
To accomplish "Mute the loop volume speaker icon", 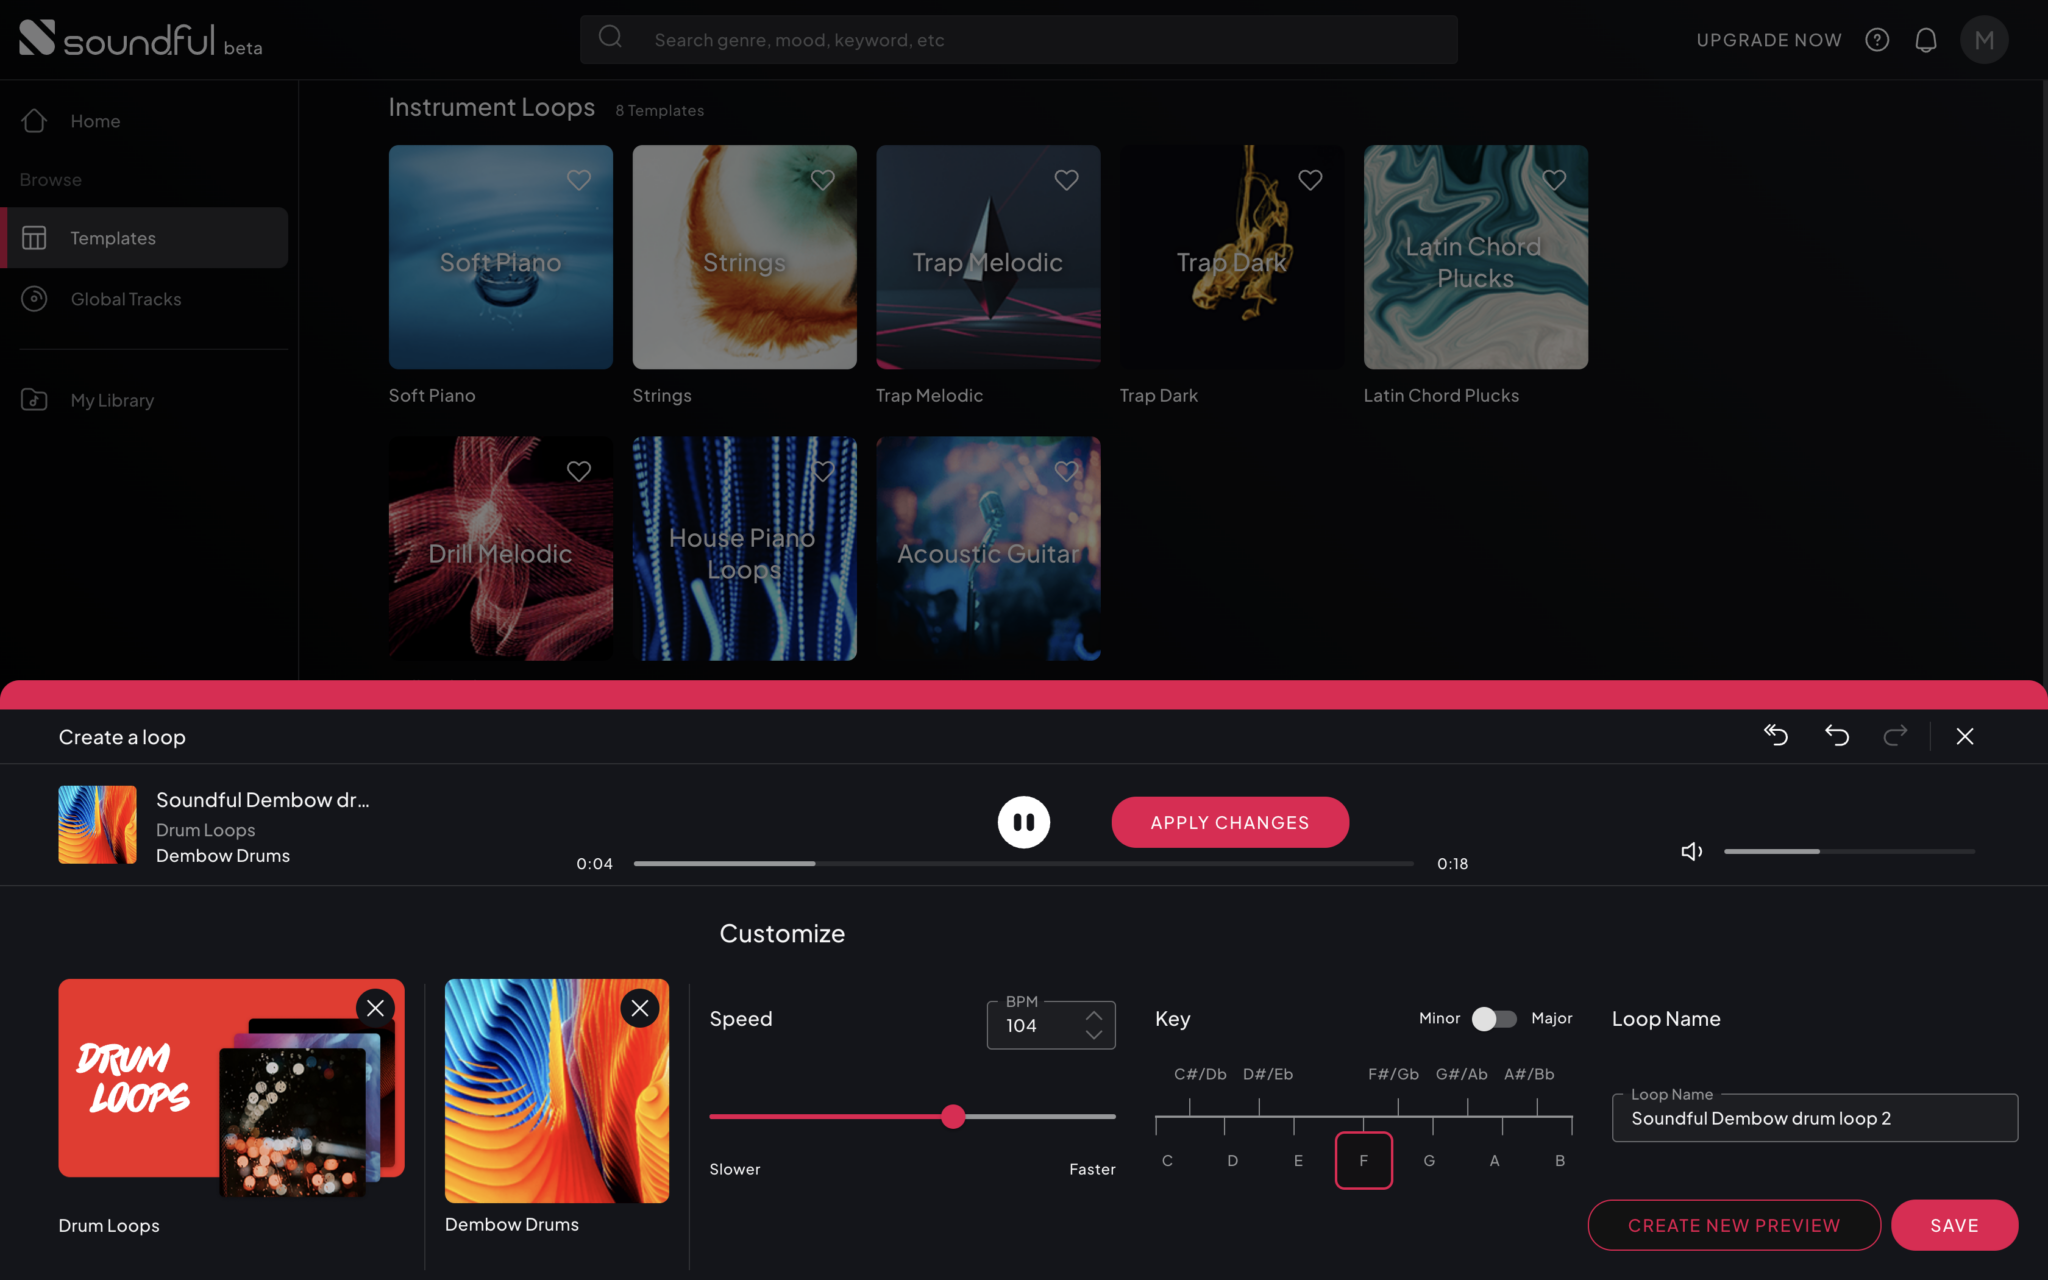I will click(x=1690, y=851).
